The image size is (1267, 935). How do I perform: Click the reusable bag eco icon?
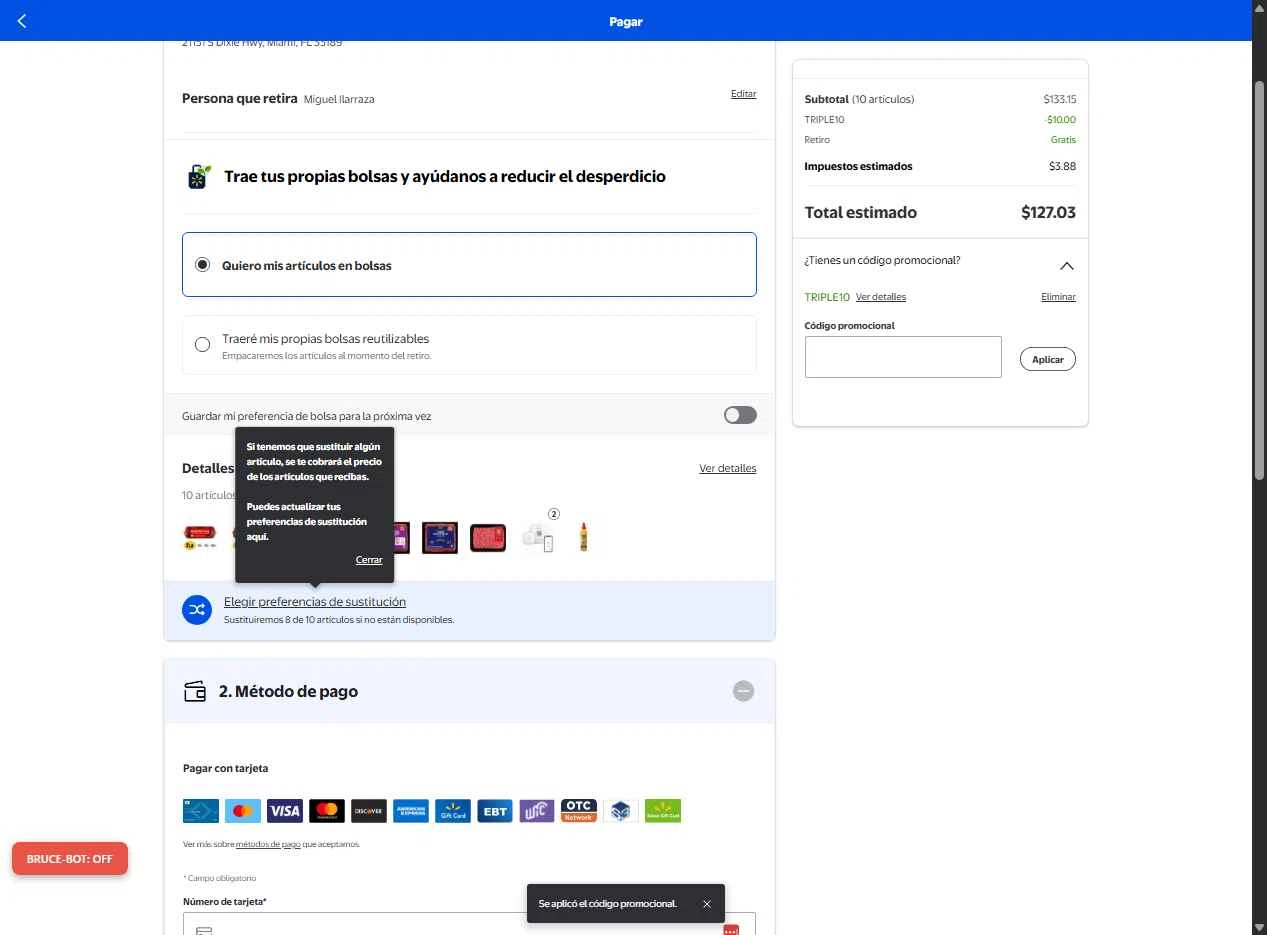point(199,177)
